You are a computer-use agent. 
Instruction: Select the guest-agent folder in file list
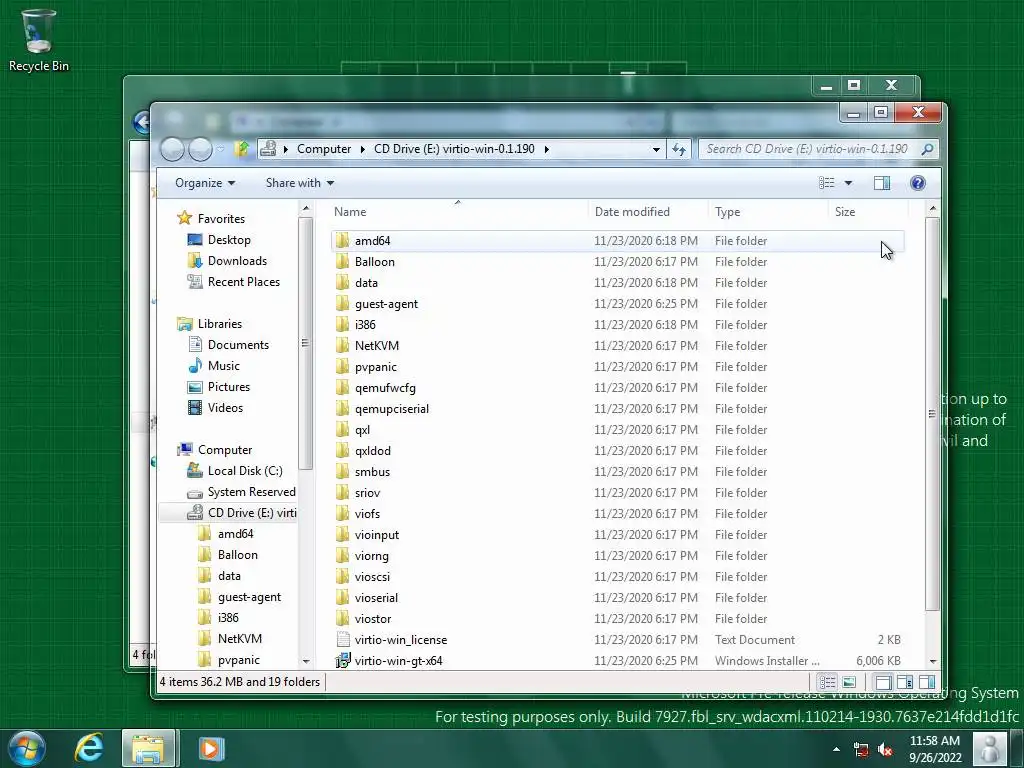[x=617, y=304]
